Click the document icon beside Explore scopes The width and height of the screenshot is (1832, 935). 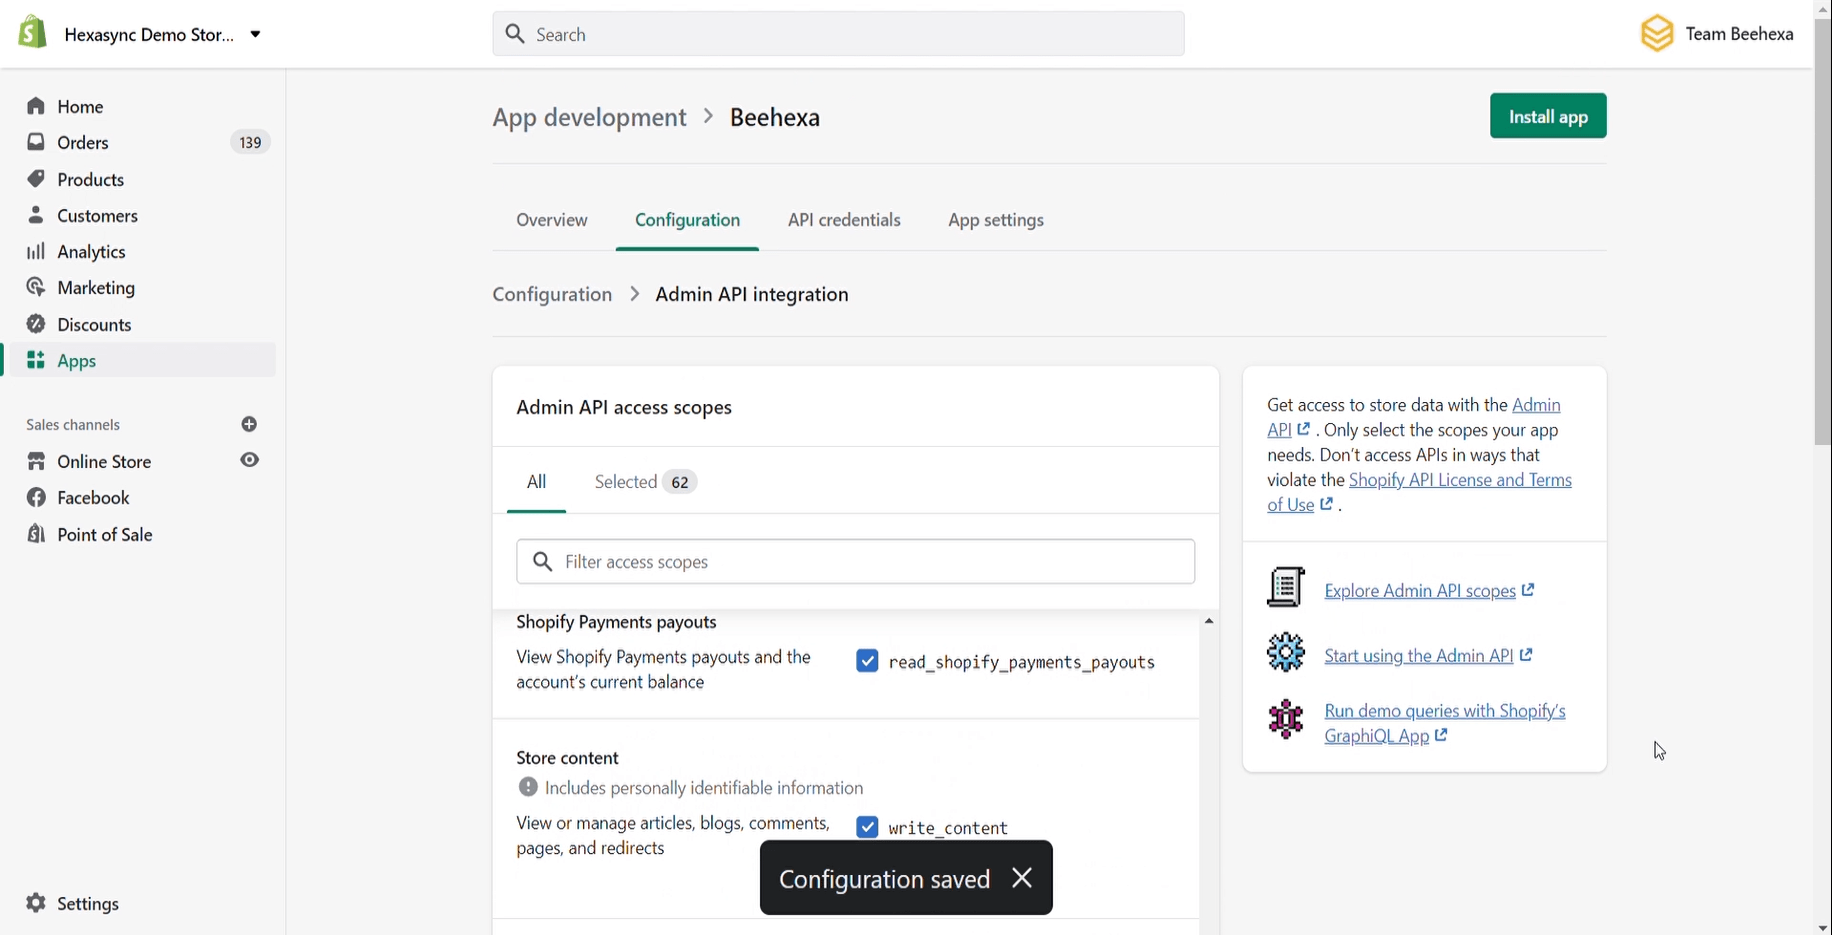tap(1286, 587)
